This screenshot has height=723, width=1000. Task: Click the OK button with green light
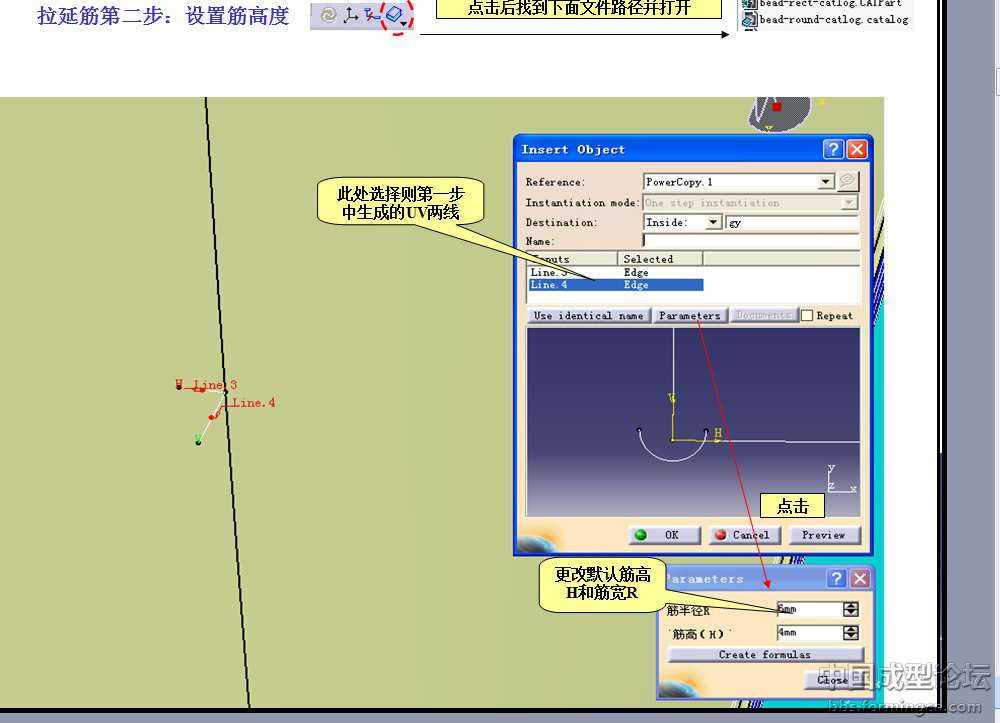click(x=664, y=535)
